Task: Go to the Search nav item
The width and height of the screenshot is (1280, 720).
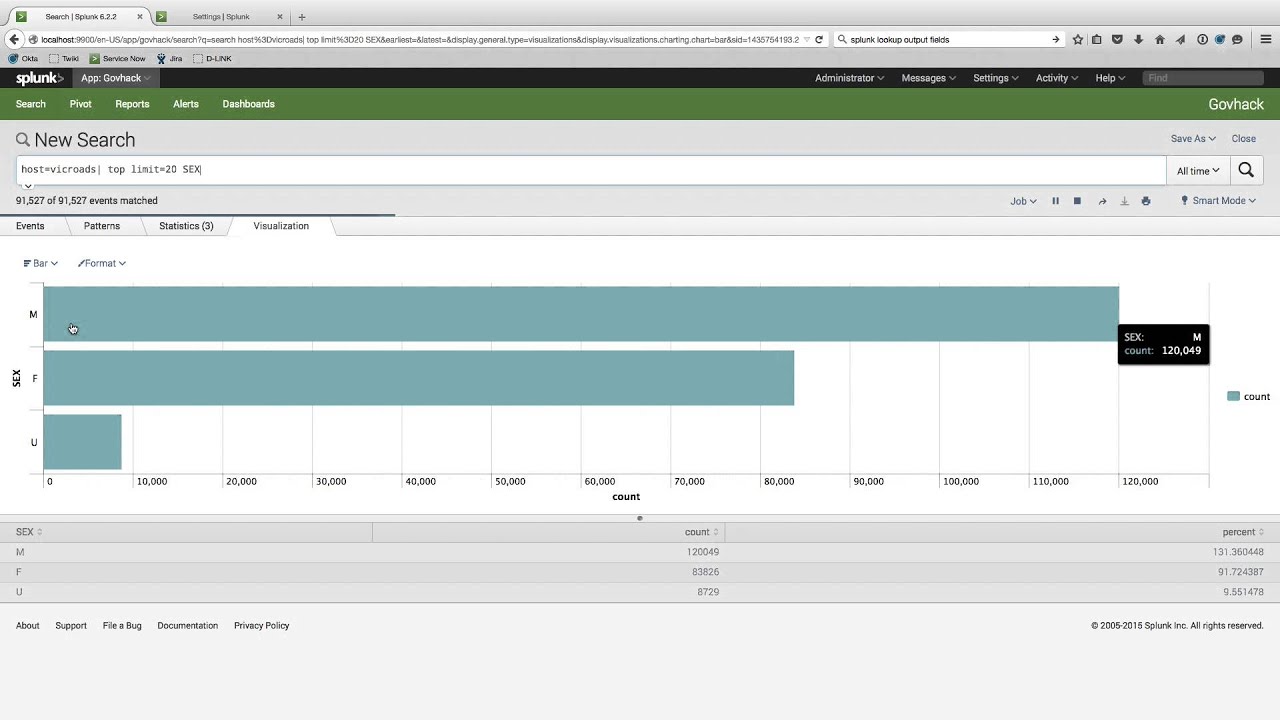Action: coord(31,104)
